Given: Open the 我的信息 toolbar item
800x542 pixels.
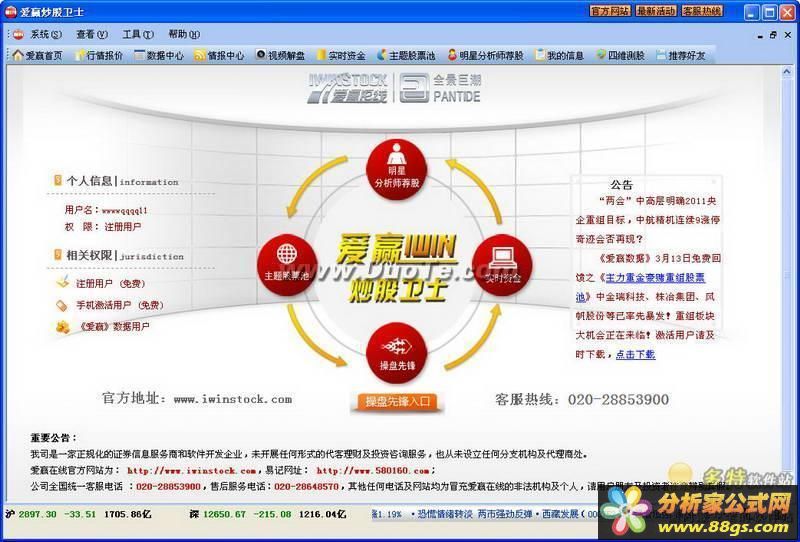Looking at the screenshot, I should pos(559,55).
